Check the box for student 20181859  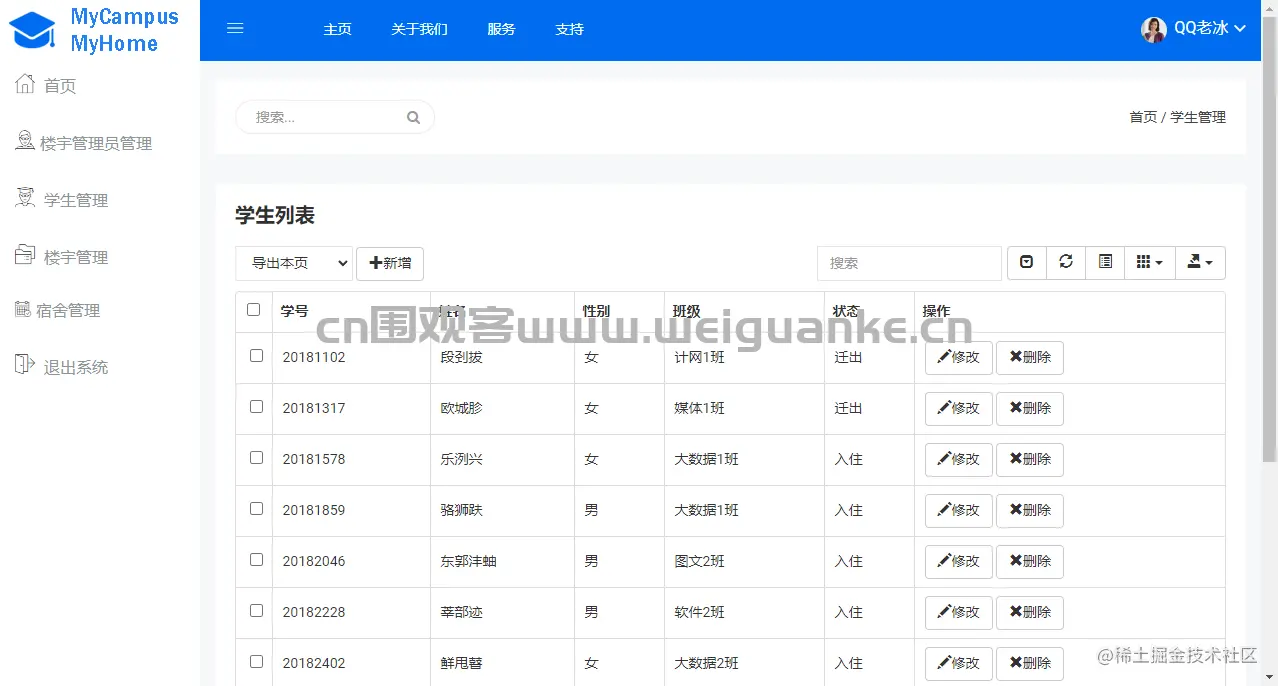pyautogui.click(x=256, y=509)
